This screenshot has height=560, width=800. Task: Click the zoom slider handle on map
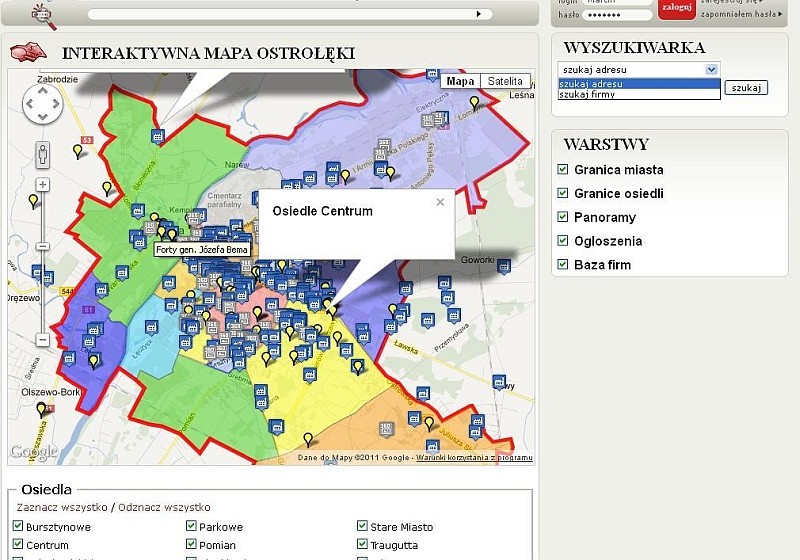pos(43,246)
